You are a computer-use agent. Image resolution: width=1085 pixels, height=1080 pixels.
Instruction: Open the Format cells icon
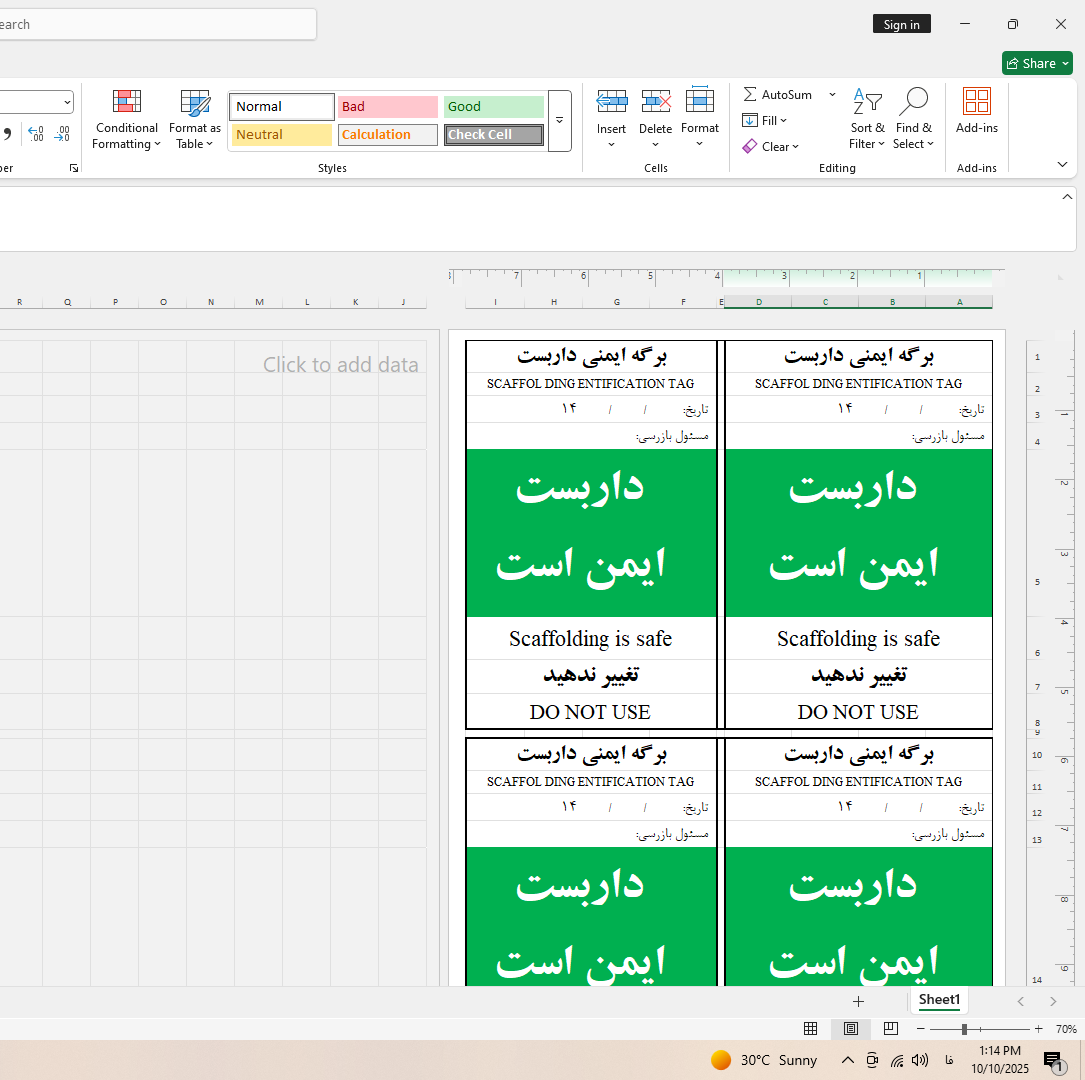coord(699,101)
